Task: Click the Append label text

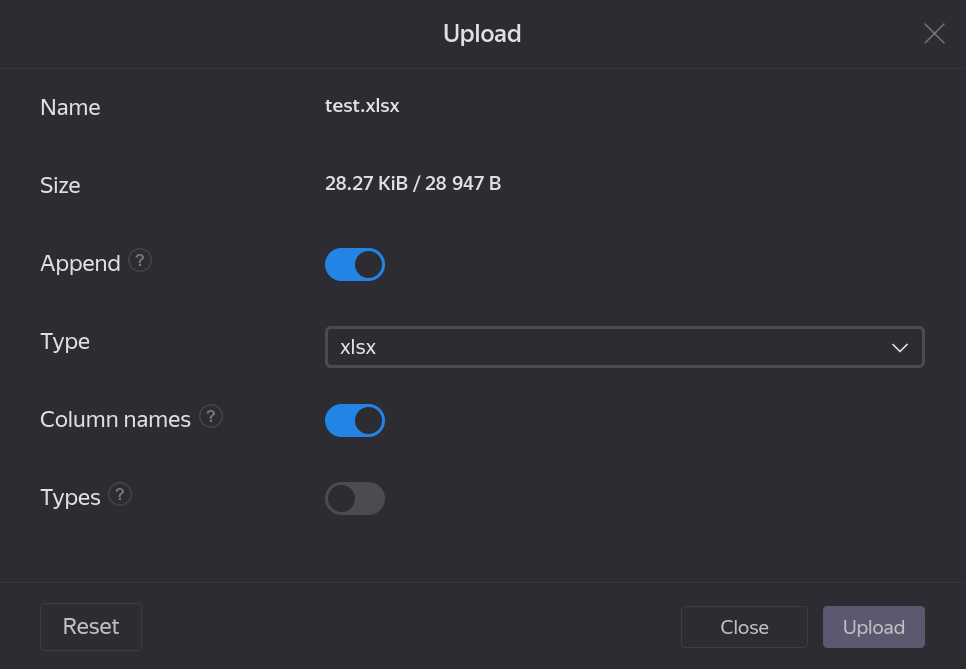Action: (x=80, y=264)
